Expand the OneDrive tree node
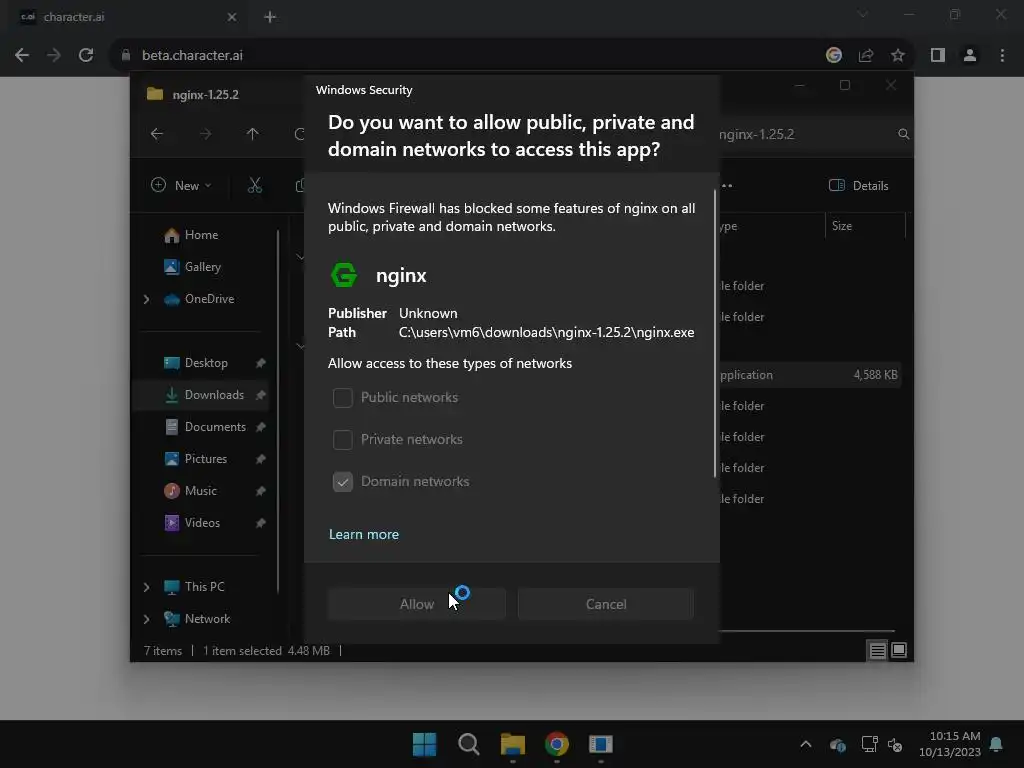This screenshot has height=768, width=1024. pyautogui.click(x=146, y=299)
